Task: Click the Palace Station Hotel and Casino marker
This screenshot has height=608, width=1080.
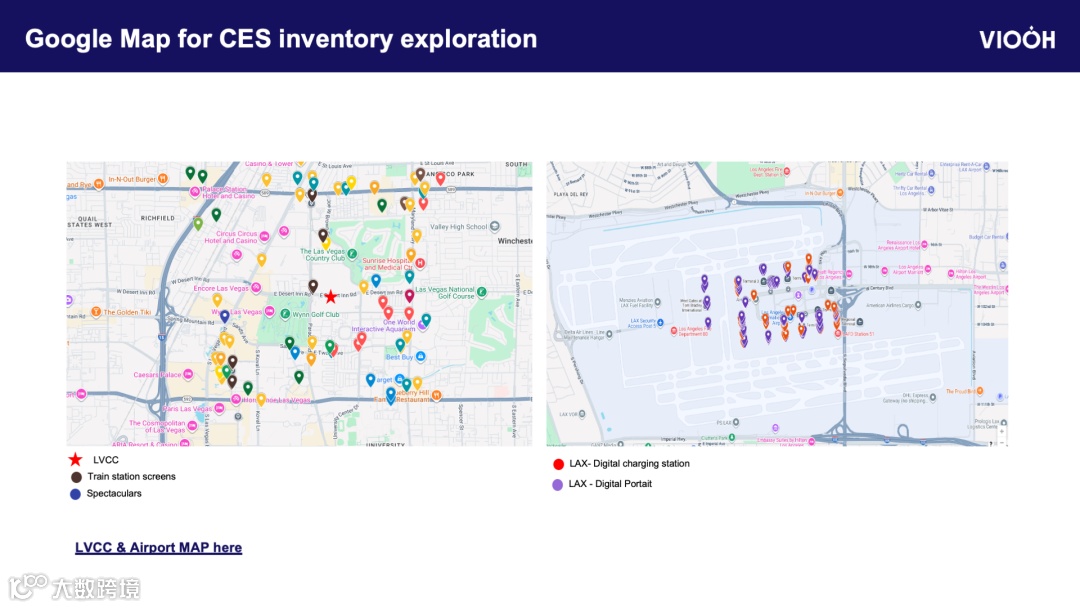Action: coord(195,192)
